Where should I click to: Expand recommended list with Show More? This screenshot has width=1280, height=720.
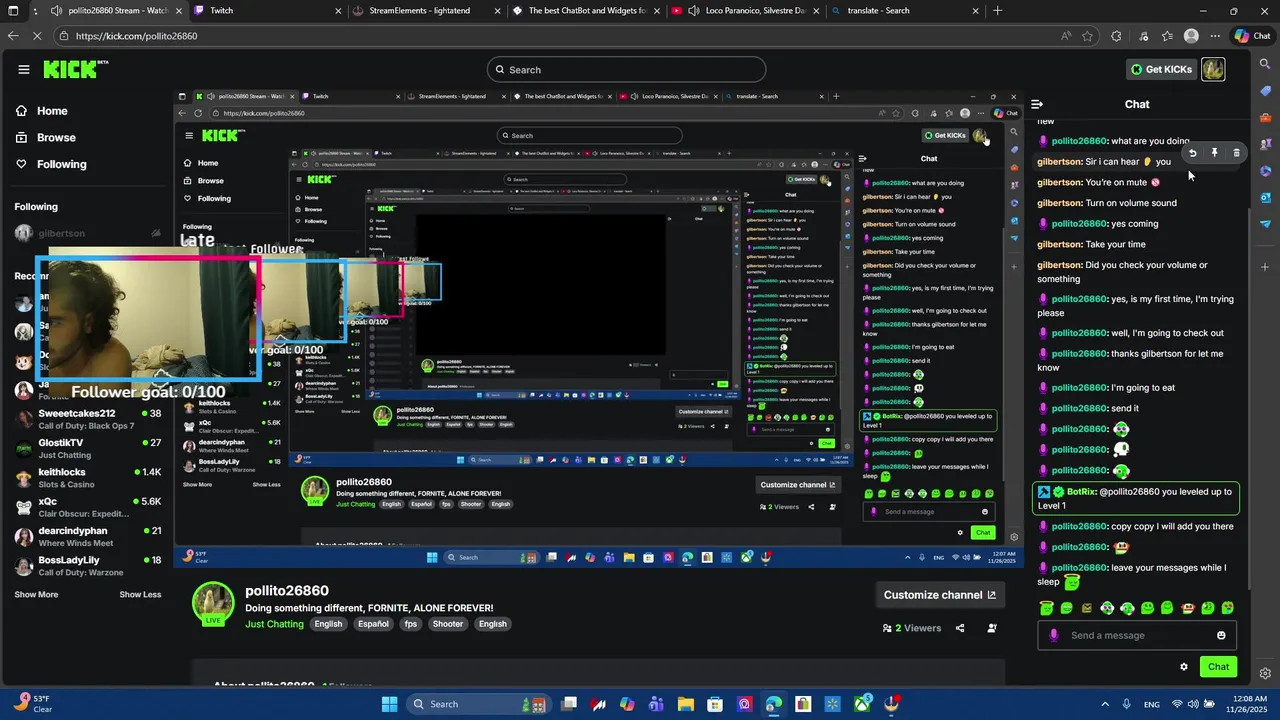(x=36, y=595)
